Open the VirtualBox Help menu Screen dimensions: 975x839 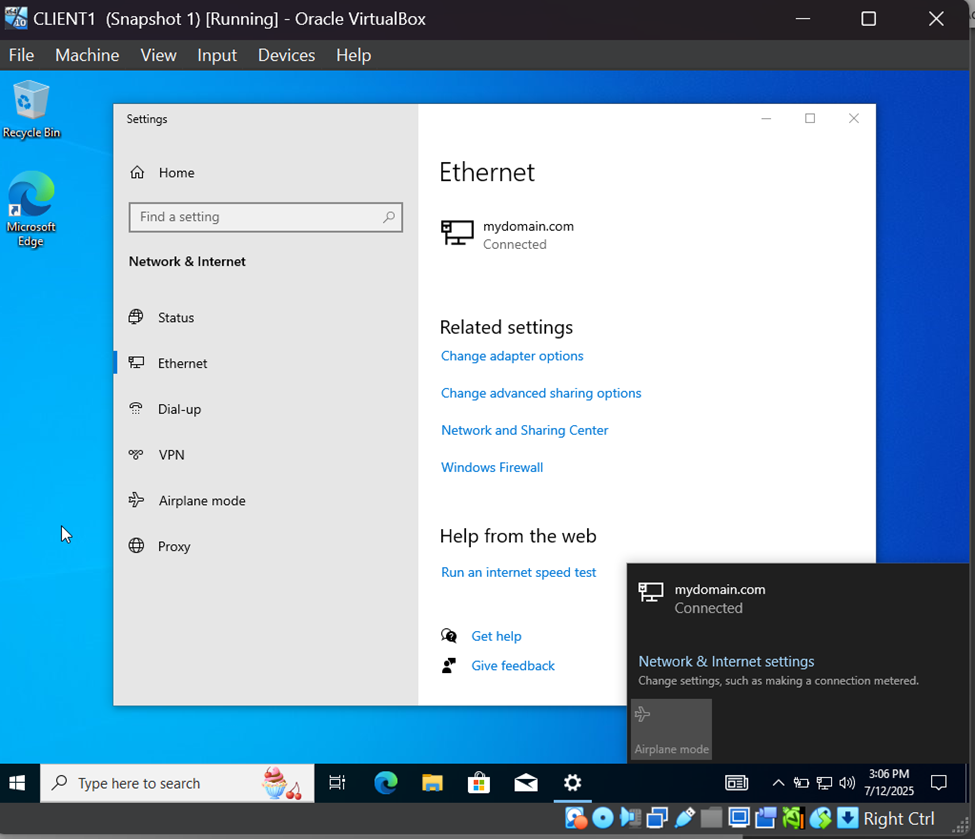coord(353,55)
